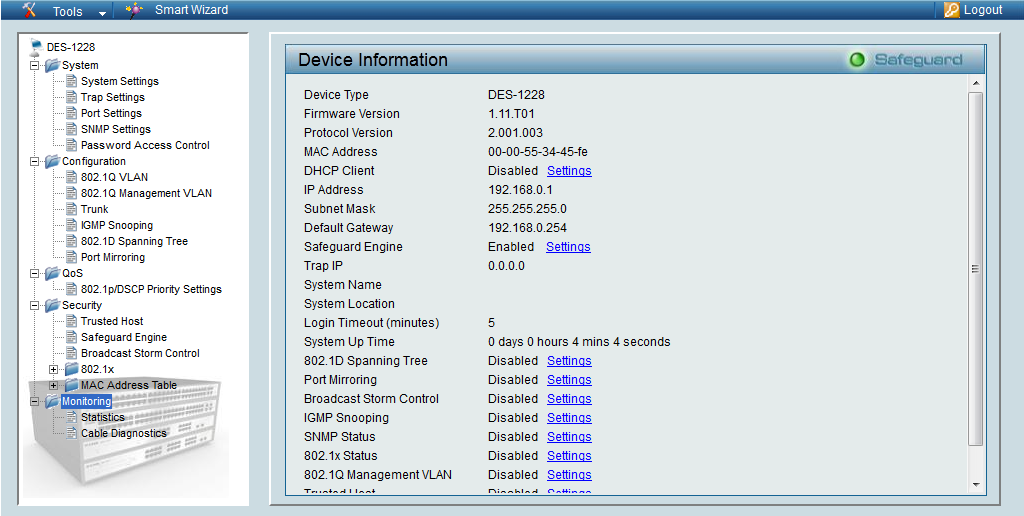Click the Cable Diagnostics page icon

pos(71,433)
